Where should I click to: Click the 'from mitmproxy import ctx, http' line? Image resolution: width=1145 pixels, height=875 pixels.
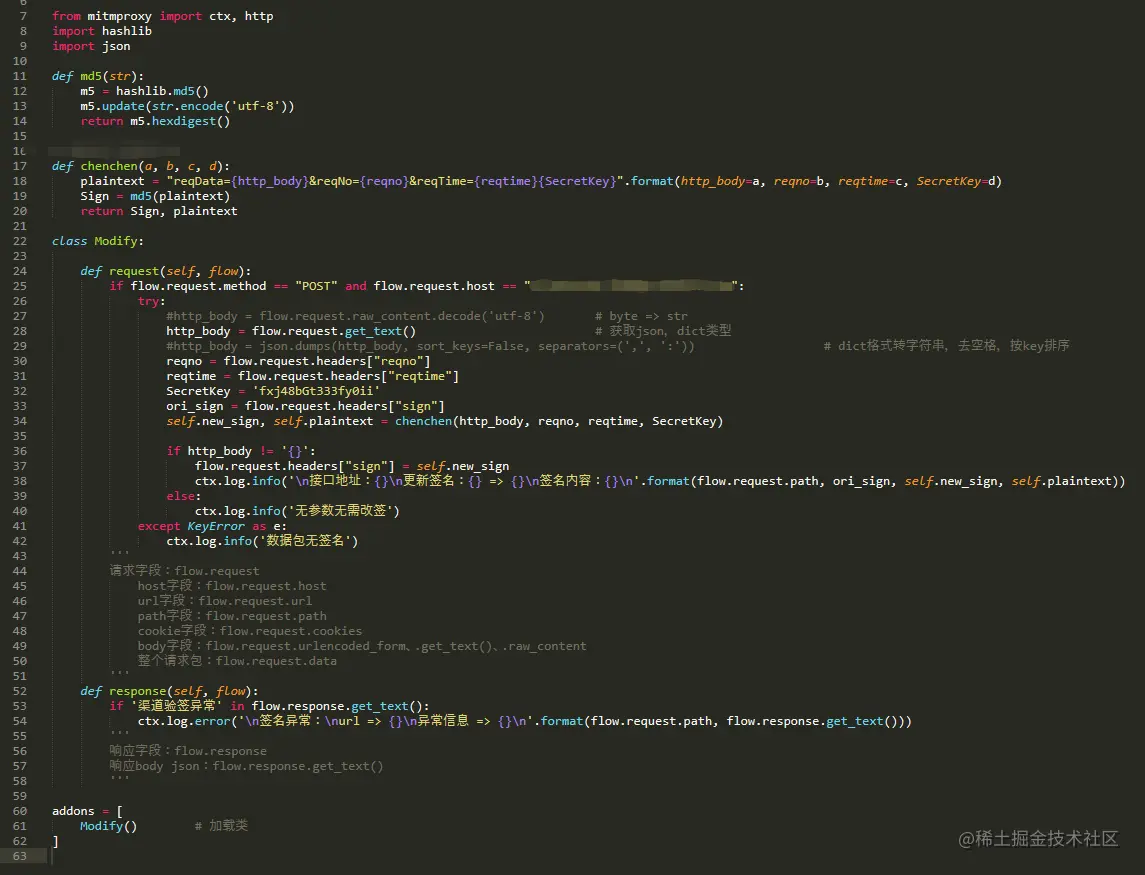point(162,16)
